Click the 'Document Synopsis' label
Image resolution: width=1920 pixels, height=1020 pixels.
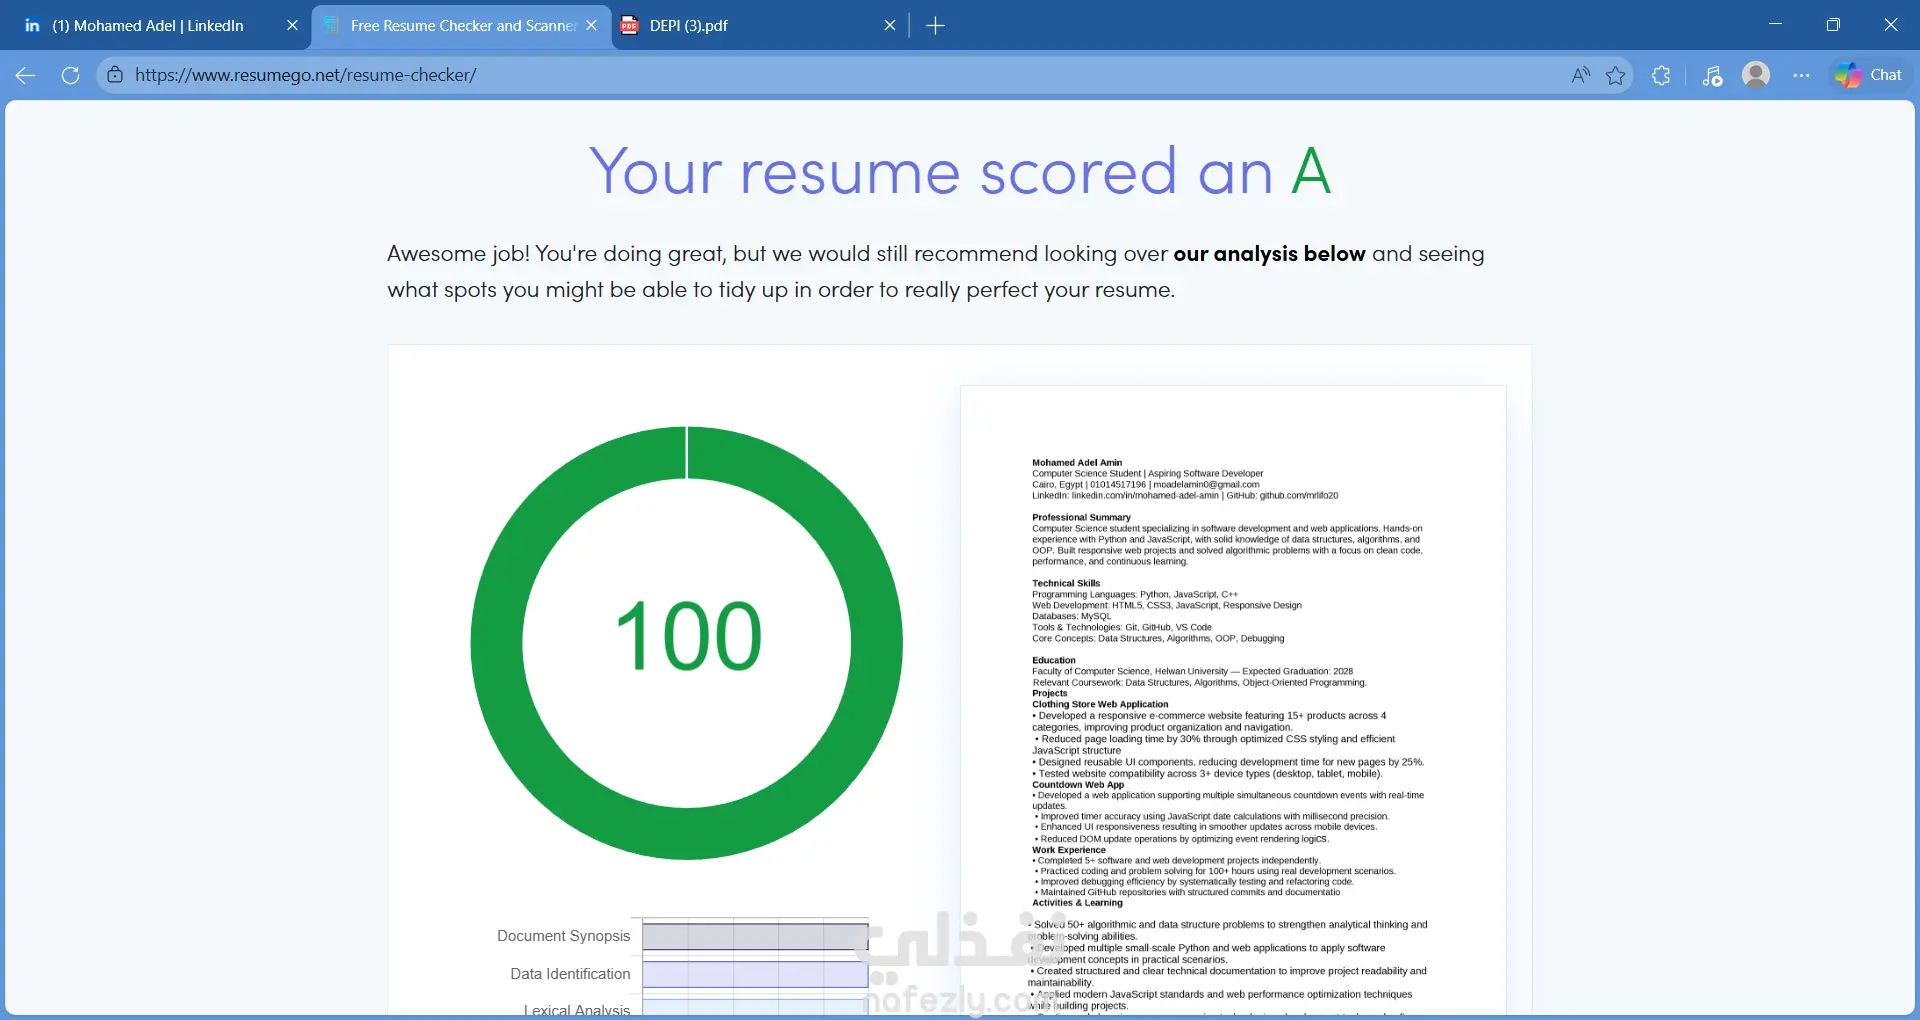tap(564, 936)
